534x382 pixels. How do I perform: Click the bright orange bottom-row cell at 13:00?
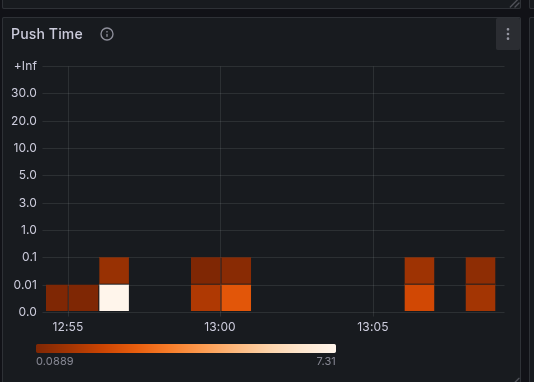(x=236, y=298)
